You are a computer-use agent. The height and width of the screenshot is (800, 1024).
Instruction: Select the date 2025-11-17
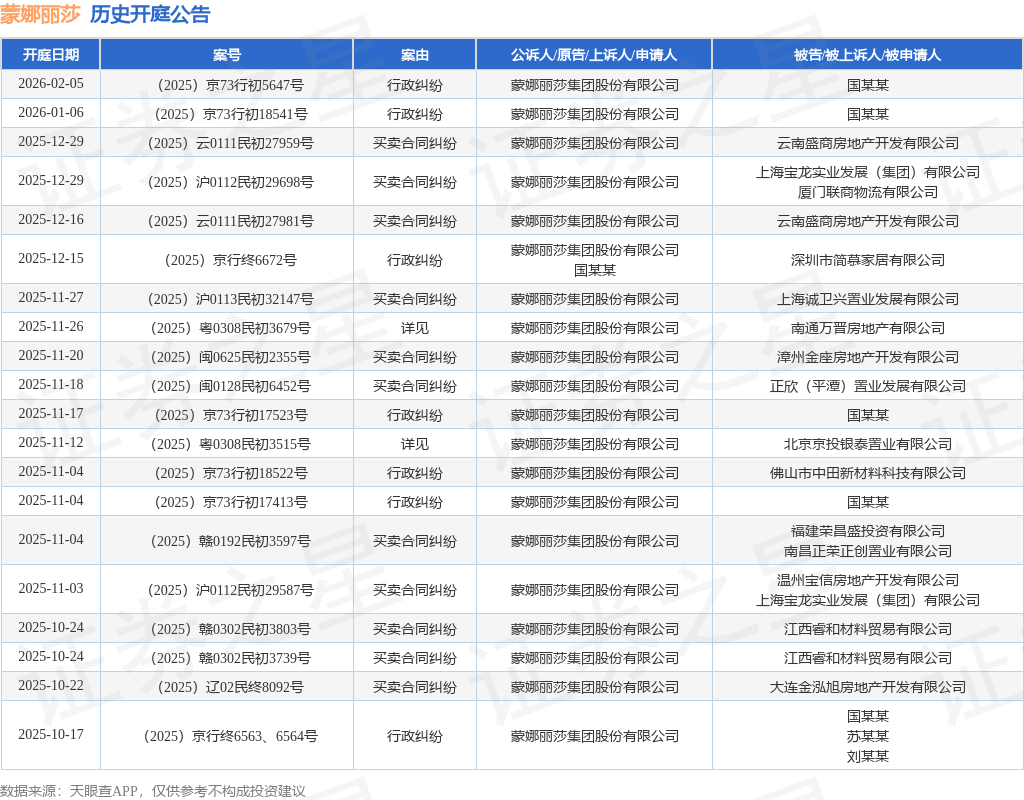point(51,413)
